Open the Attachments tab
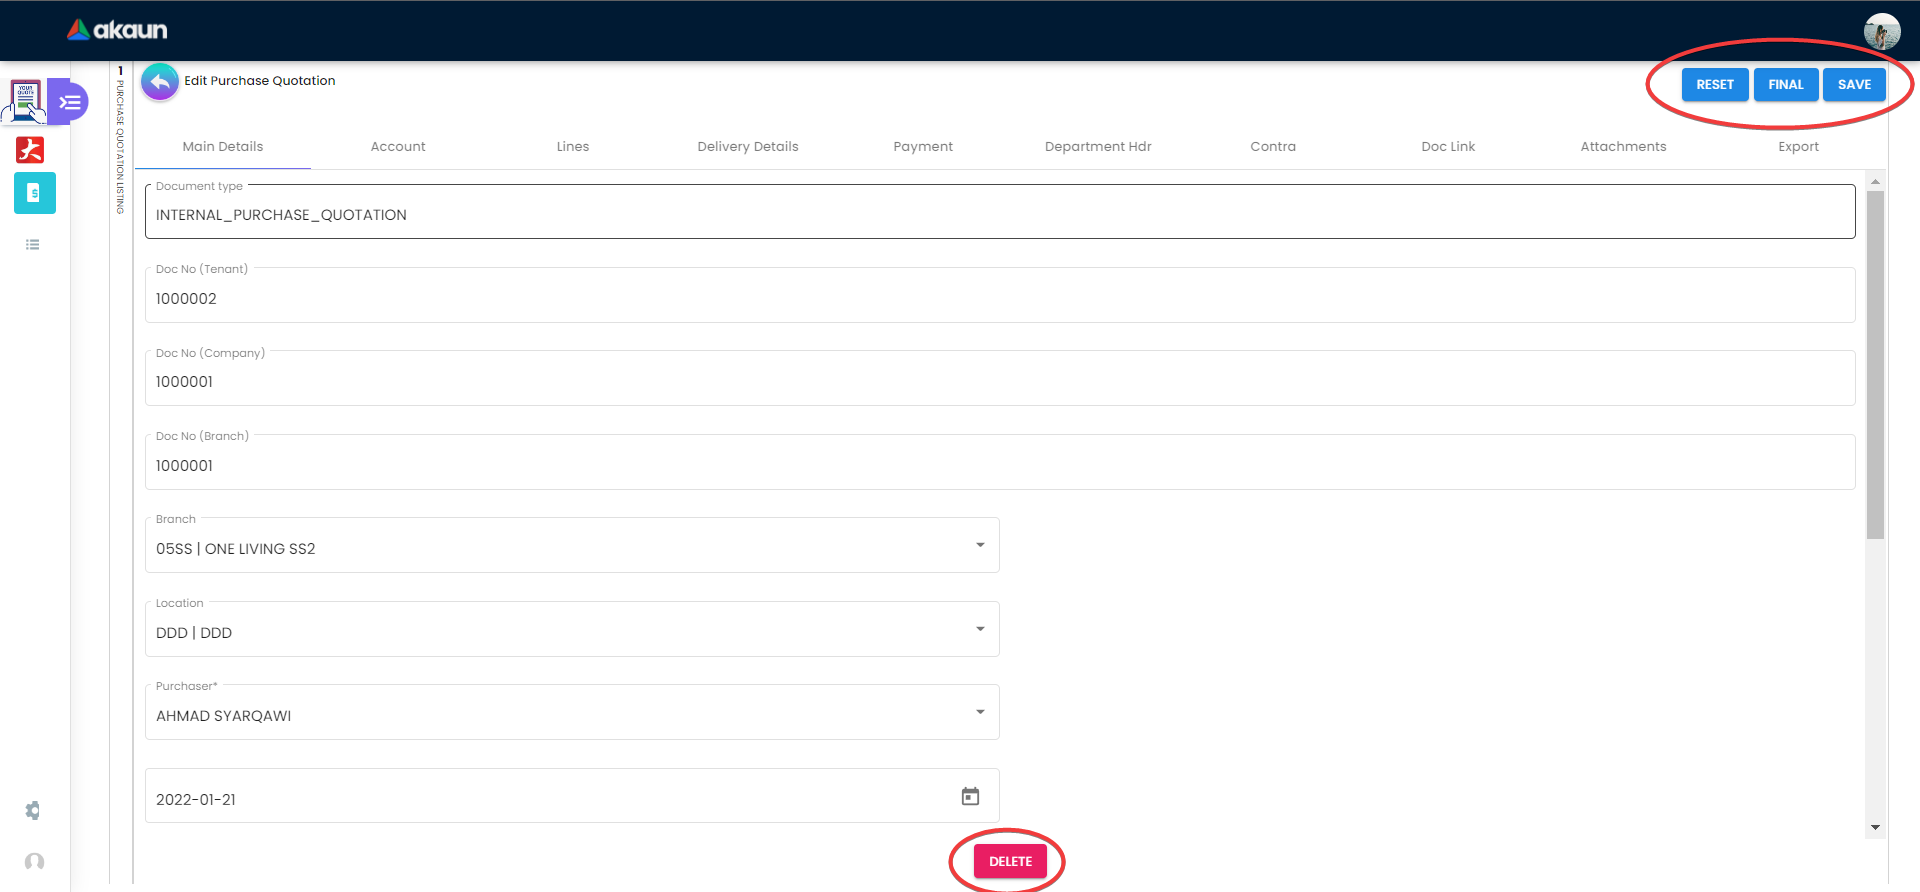The height and width of the screenshot is (892, 1920). point(1623,147)
